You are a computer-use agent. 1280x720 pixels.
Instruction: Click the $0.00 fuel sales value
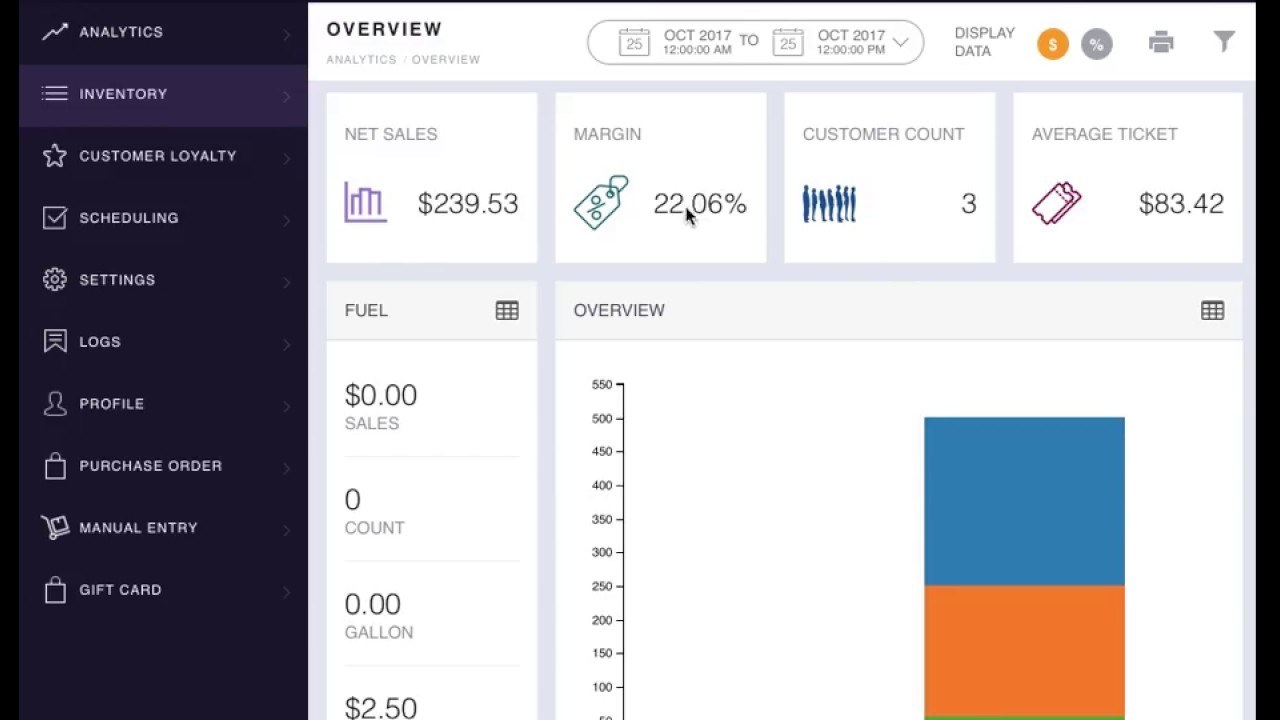coord(381,395)
